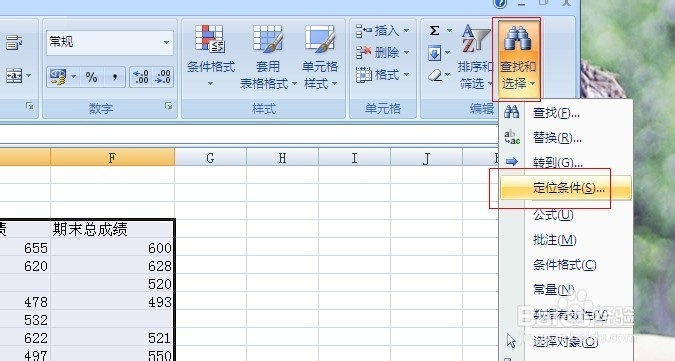Screen dimensions: 675x361
Task: Choose 定位条件(S)... menu item
Action: 566,188
